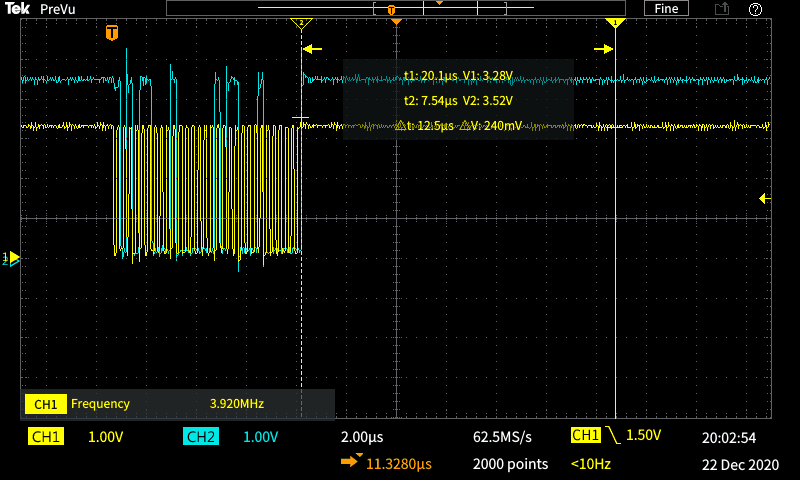Open the 2.00µs horizontal scale setting
The height and width of the screenshot is (480, 800).
pos(361,437)
